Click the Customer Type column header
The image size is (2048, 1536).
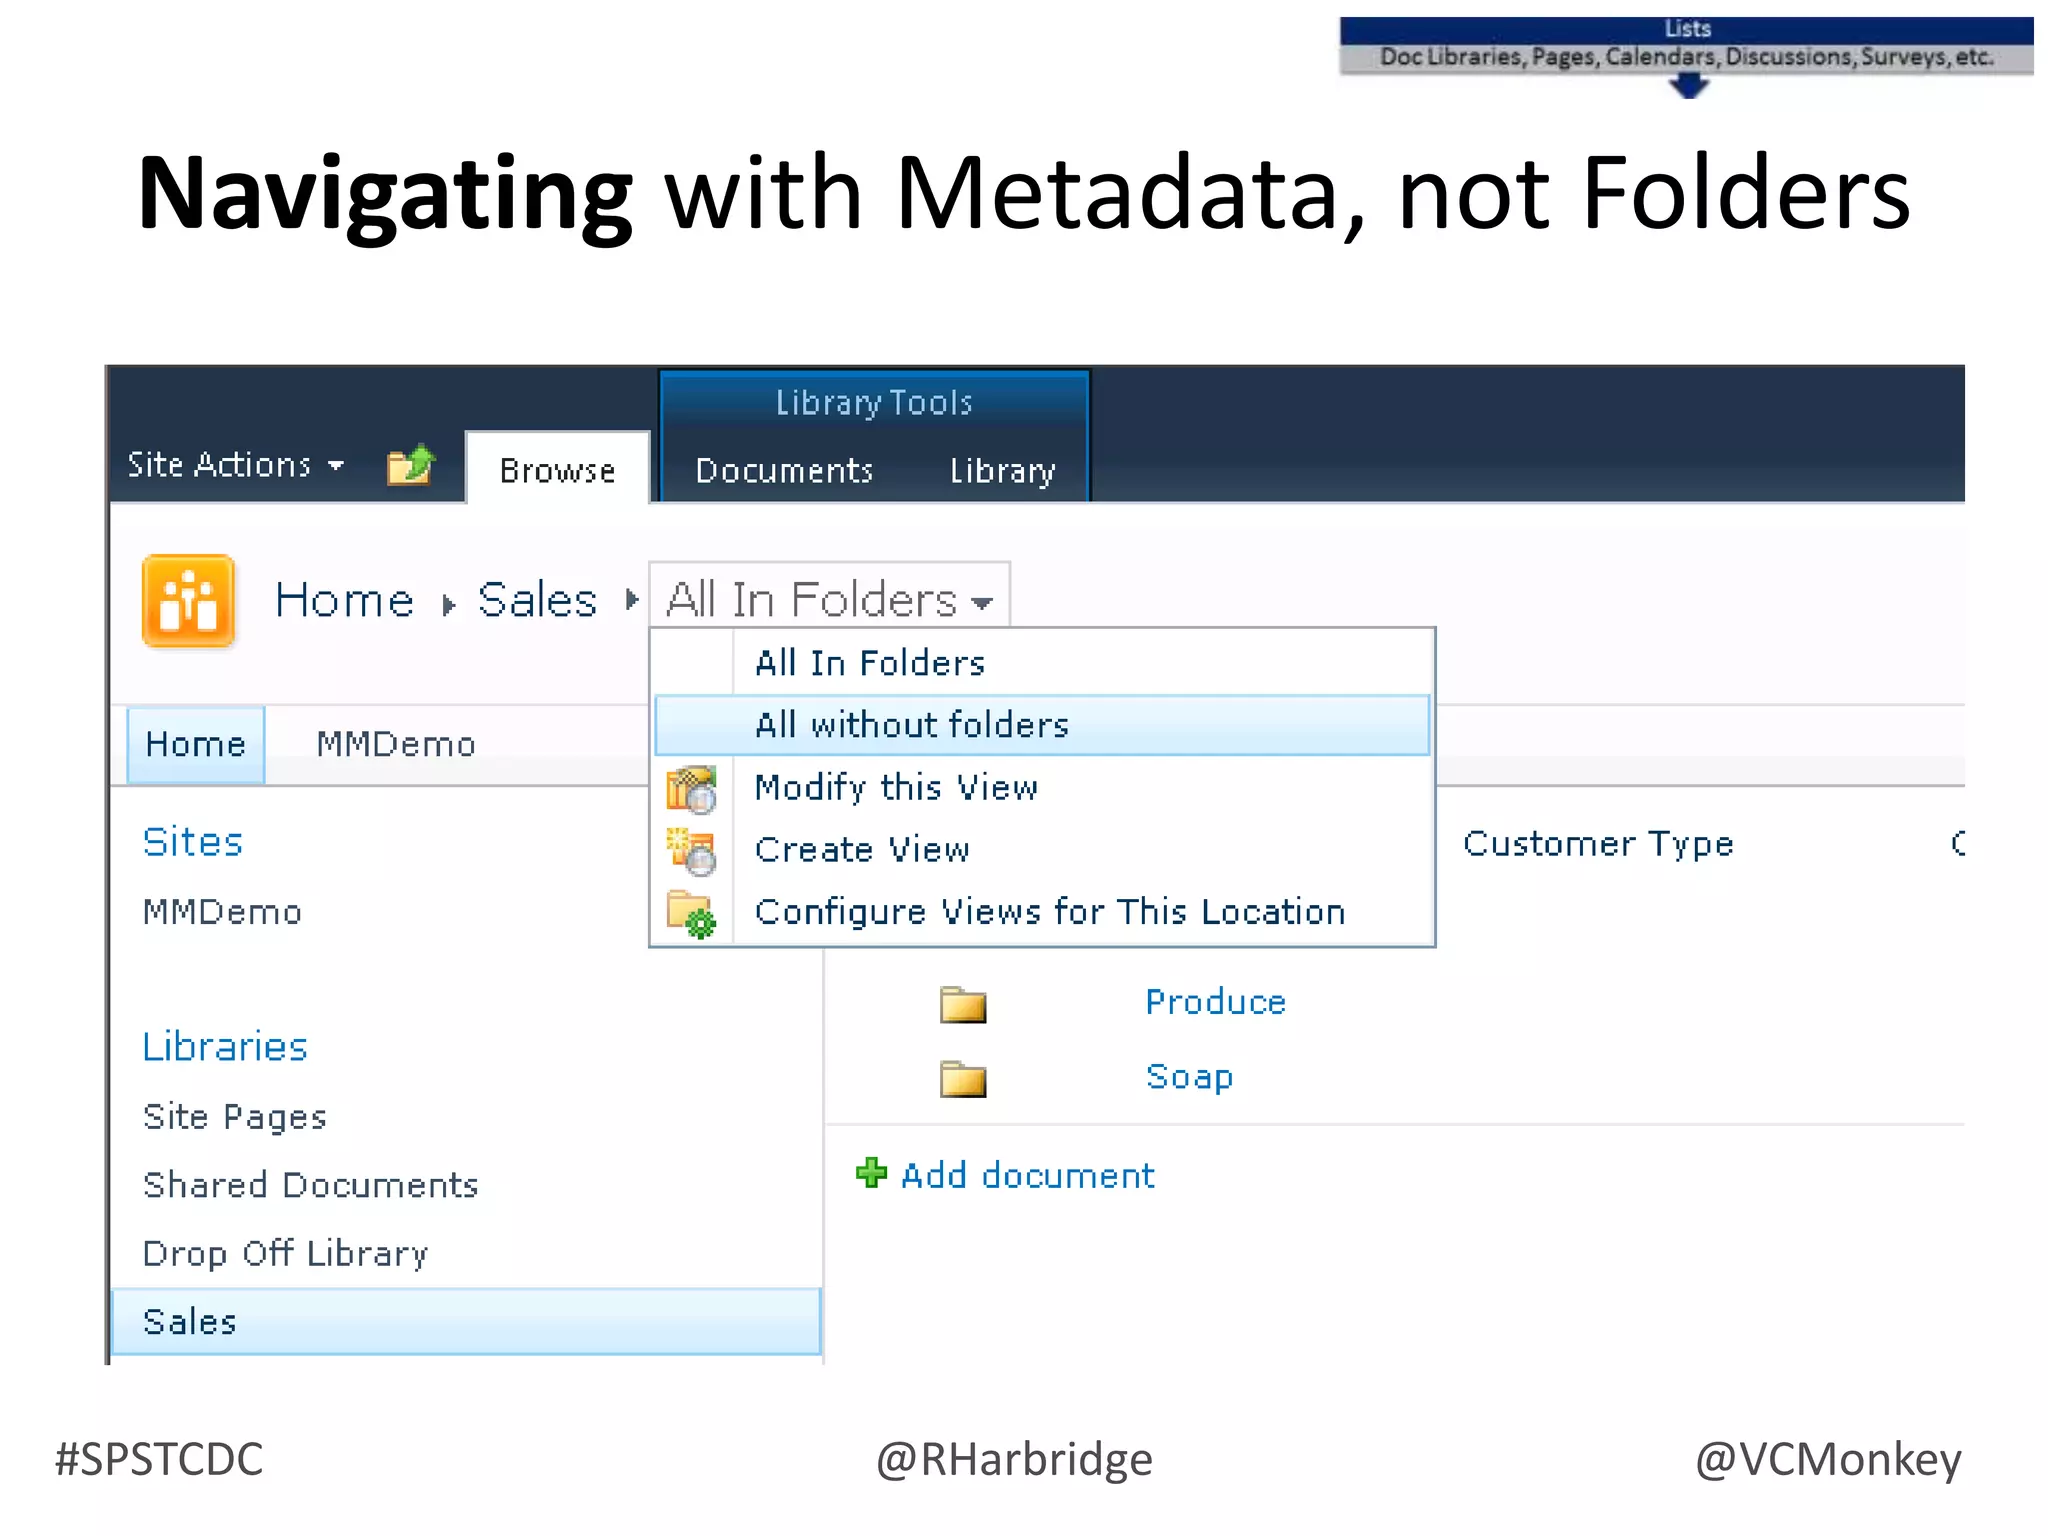point(1597,844)
